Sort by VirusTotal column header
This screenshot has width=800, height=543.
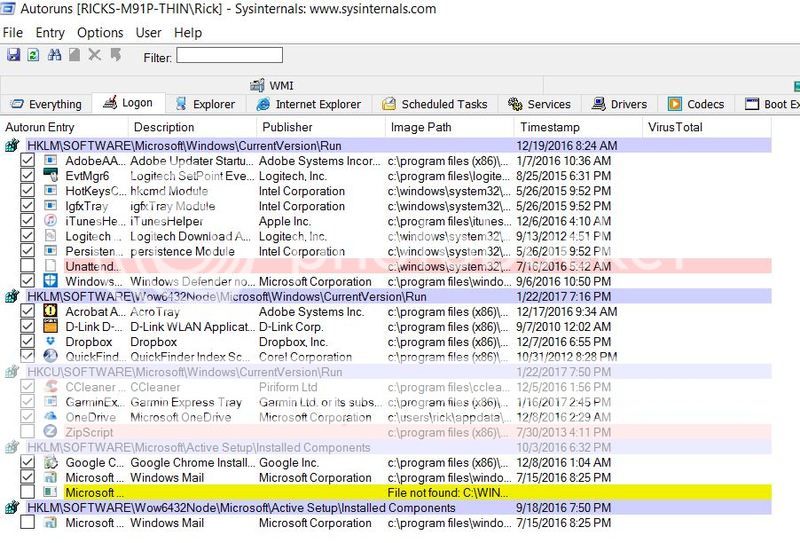click(x=707, y=127)
